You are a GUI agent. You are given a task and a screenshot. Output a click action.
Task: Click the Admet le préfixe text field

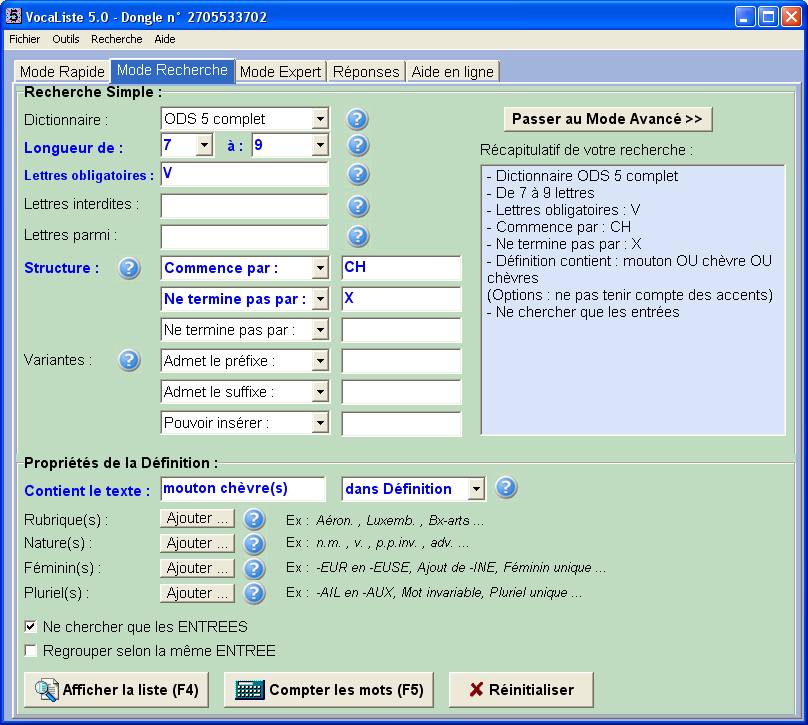coord(401,361)
